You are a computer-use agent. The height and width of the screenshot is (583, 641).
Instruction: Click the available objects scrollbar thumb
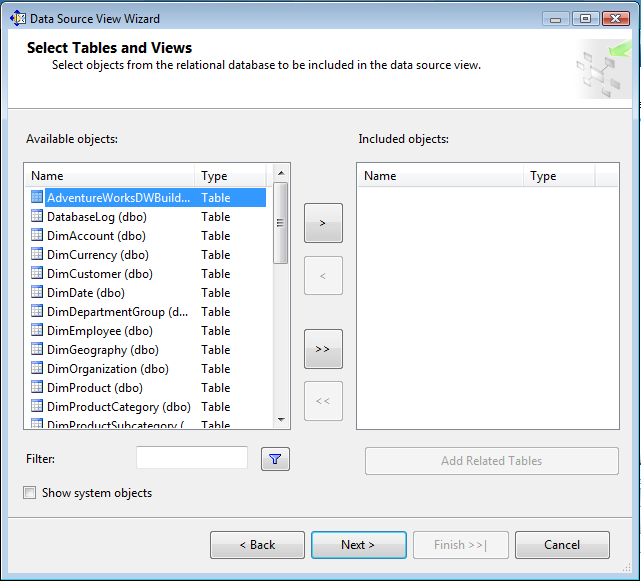(x=280, y=223)
